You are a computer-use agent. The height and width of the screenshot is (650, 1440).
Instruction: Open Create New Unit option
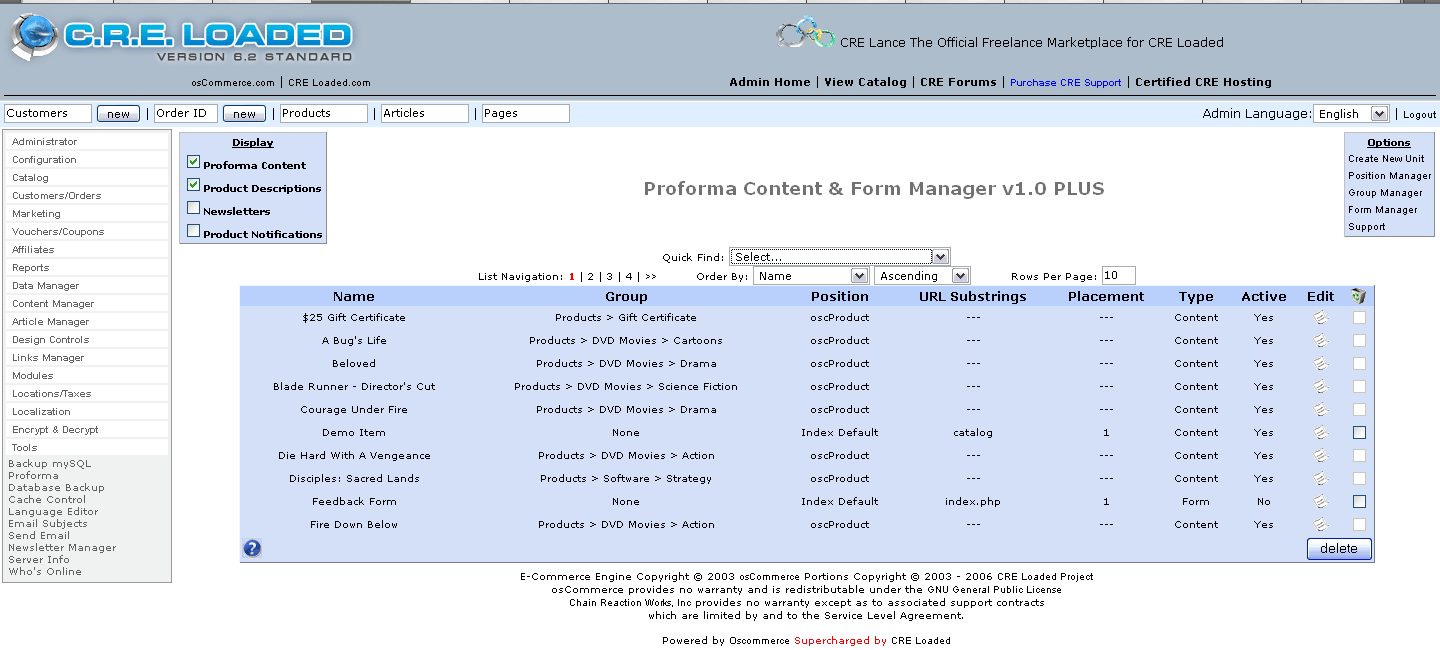click(1386, 159)
